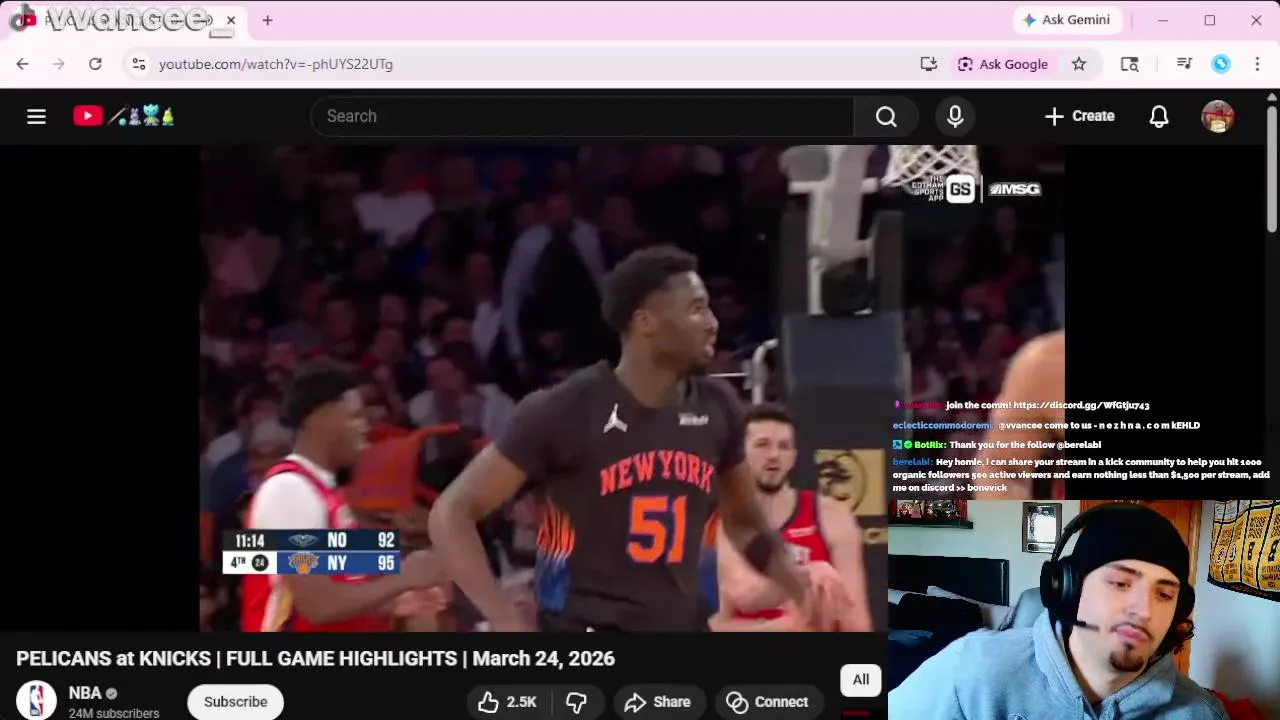
Task: Go forward in browser history
Action: click(58, 64)
